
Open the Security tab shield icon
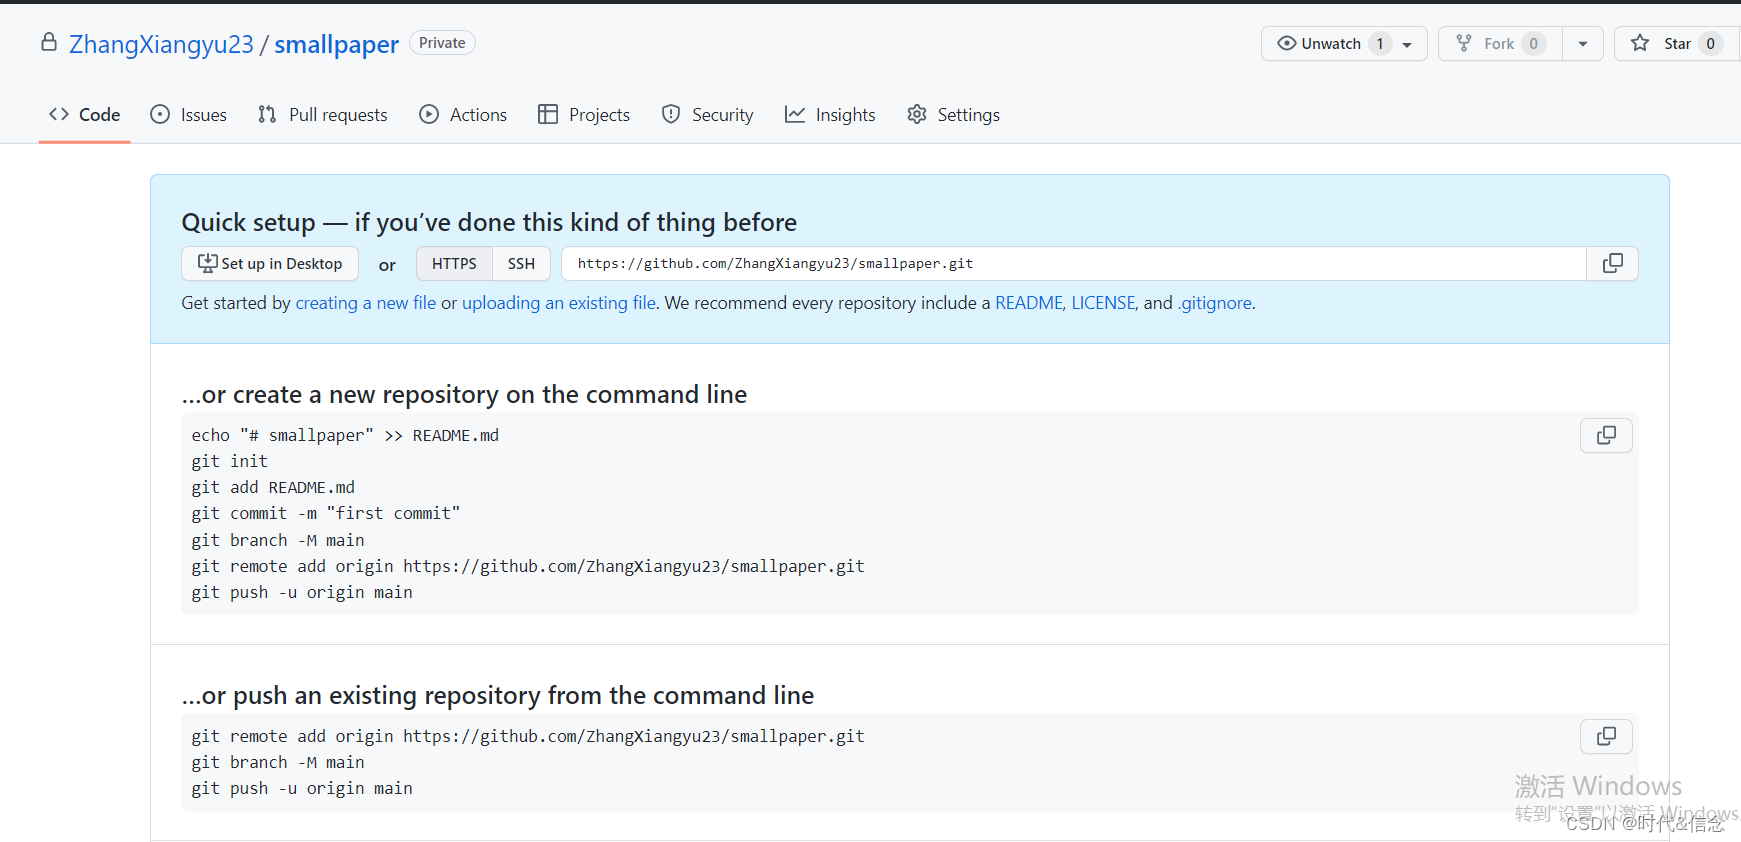(671, 115)
